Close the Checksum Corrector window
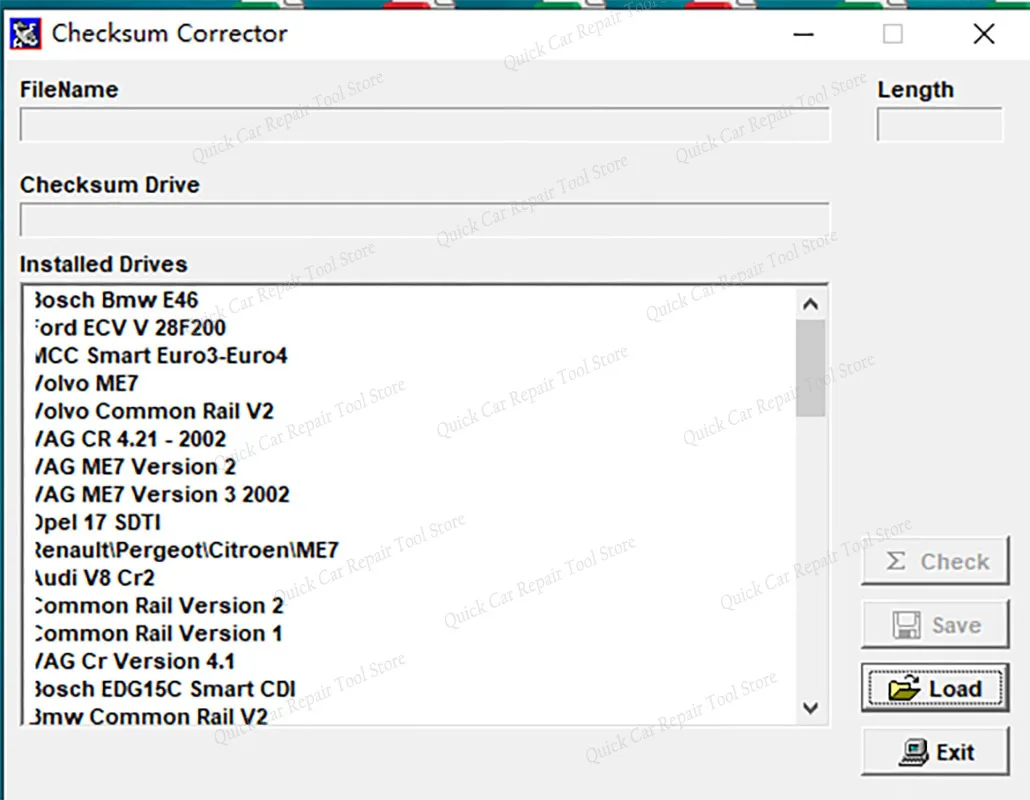Image resolution: width=1030 pixels, height=800 pixels. click(983, 34)
